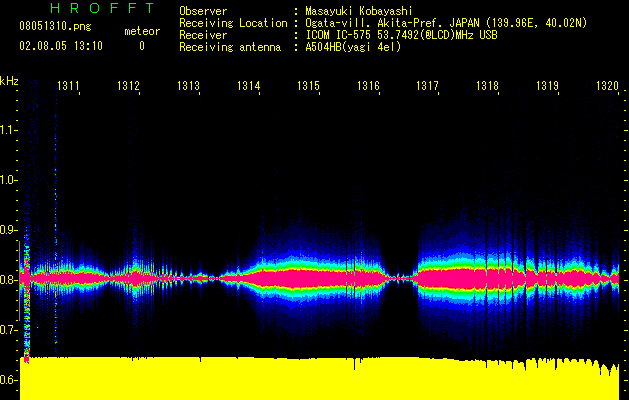Click the Receiver label

[x=203, y=35]
